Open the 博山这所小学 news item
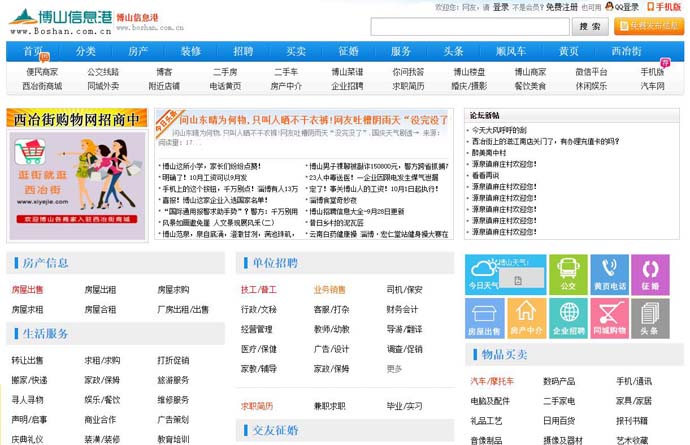 211,166
